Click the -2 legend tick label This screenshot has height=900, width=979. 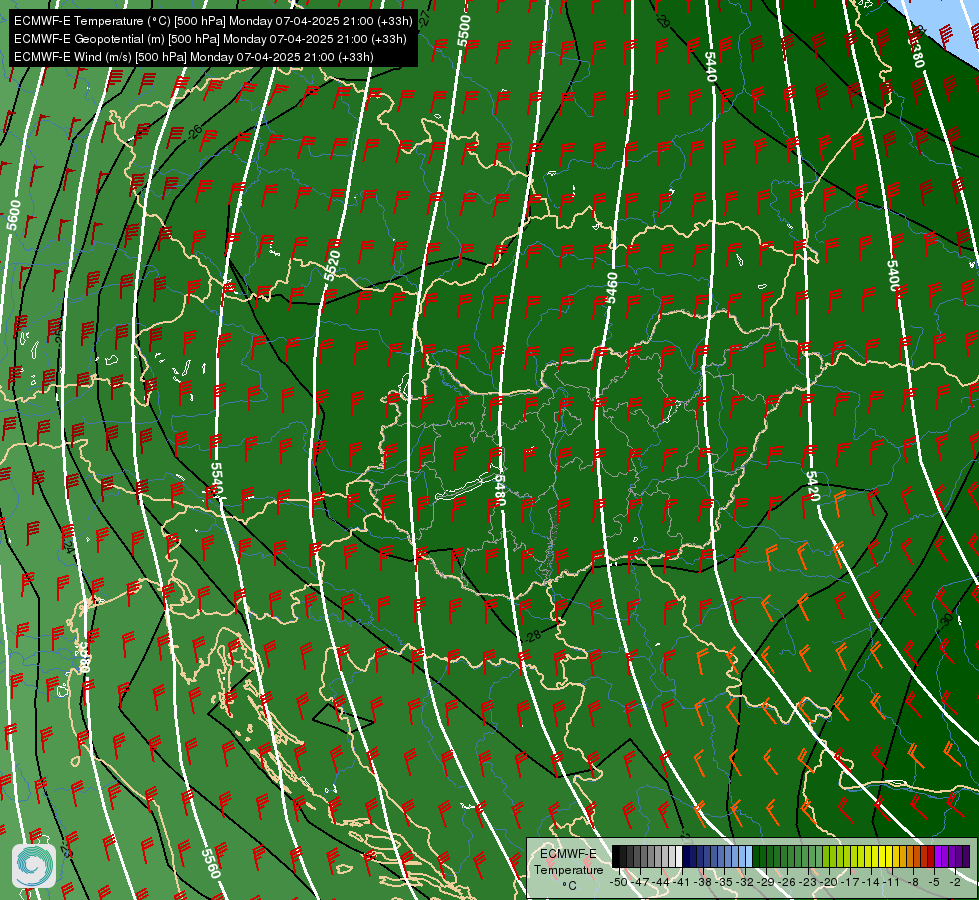(955, 882)
